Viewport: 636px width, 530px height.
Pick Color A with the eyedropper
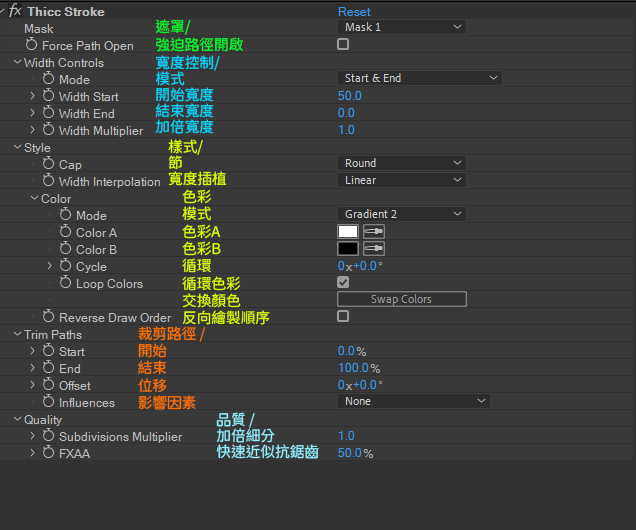[374, 232]
